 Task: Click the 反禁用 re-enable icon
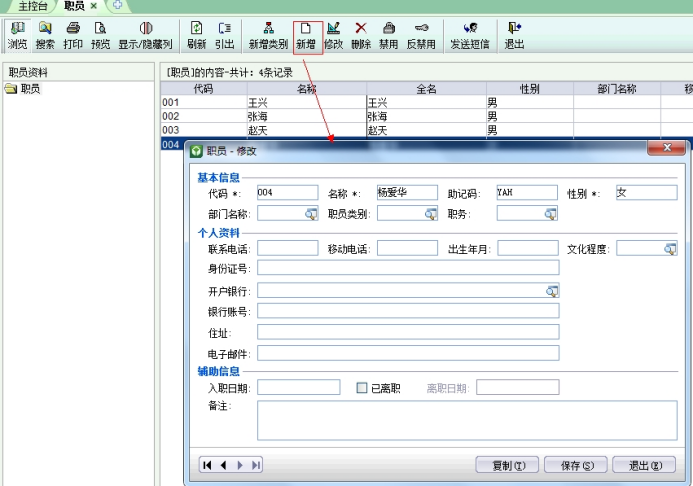coord(421,35)
